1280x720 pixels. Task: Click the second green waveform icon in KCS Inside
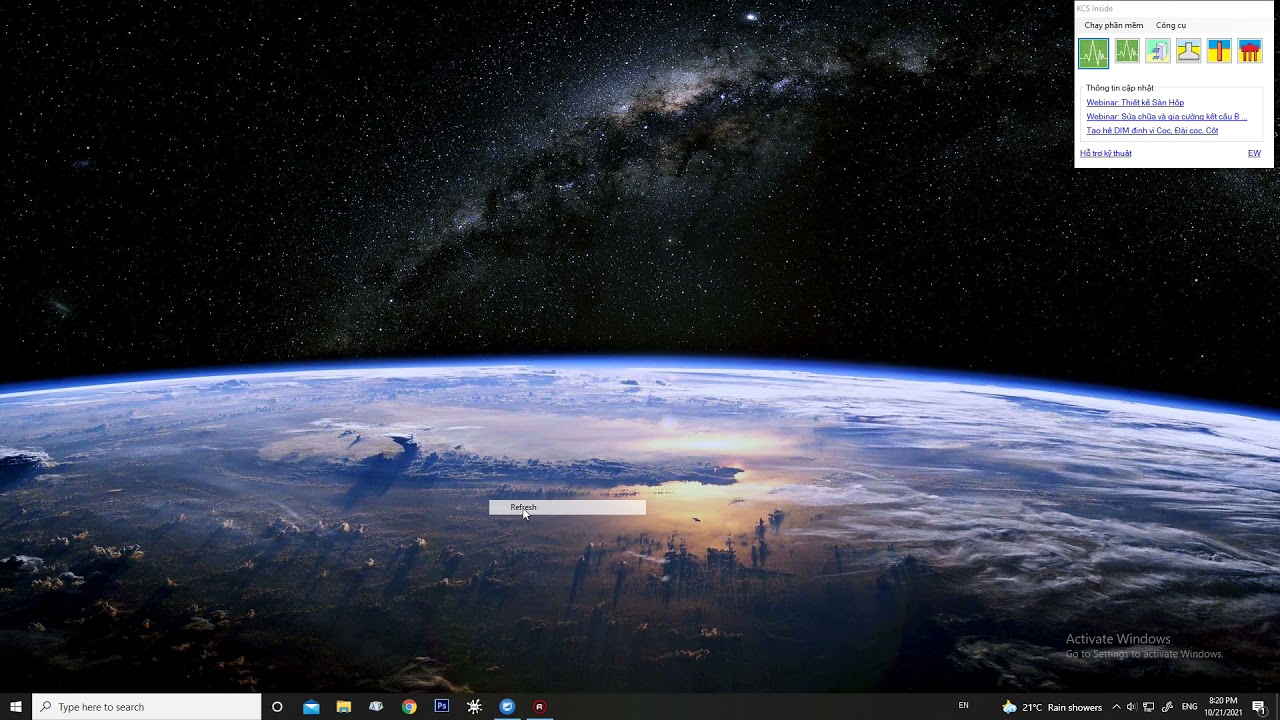coord(1127,51)
